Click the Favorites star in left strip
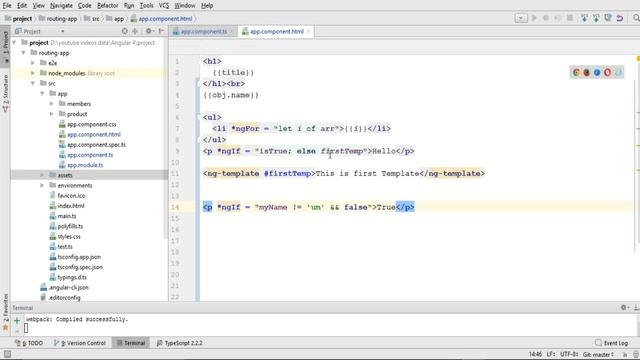The image size is (640, 360). 5,327
